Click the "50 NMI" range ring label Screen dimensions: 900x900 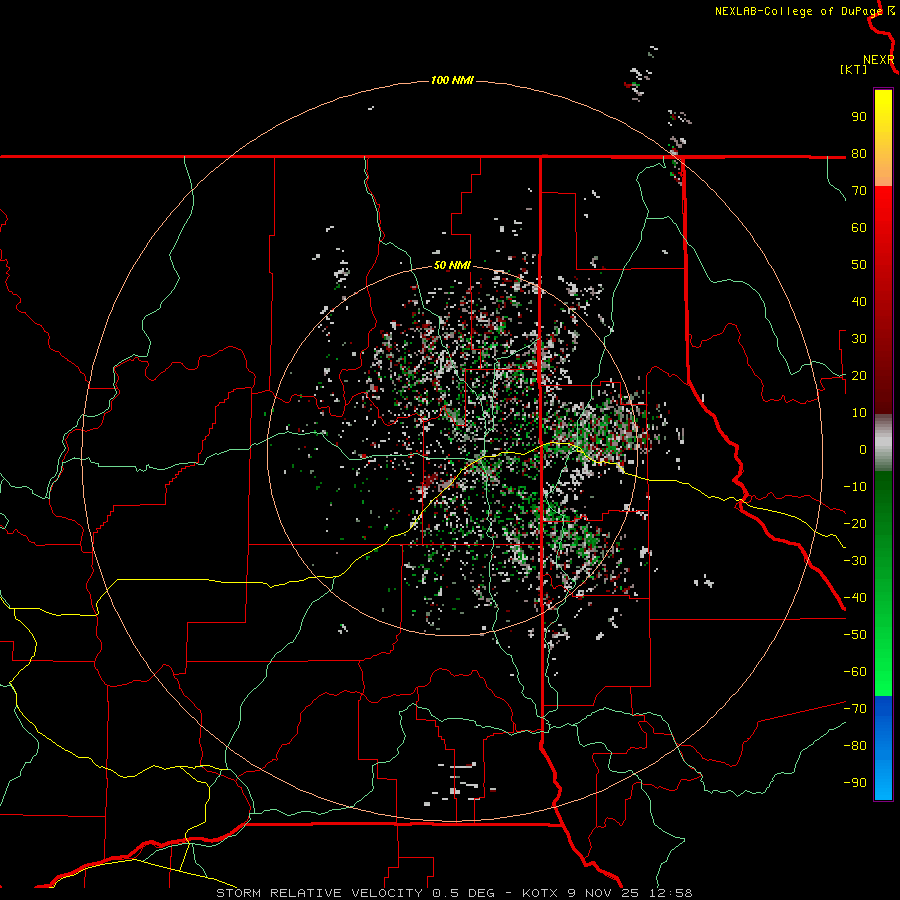tap(452, 265)
